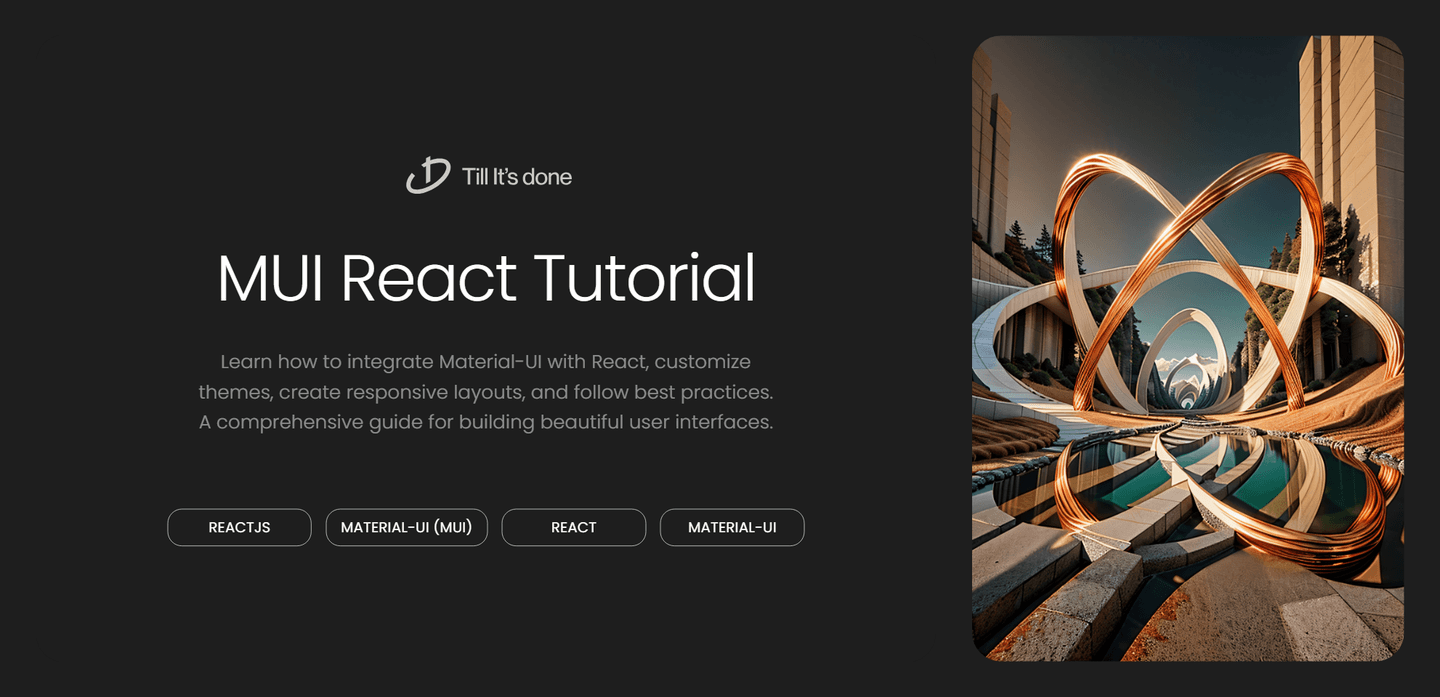The width and height of the screenshot is (1440, 697).
Task: Click the Till It's done logo icon
Action: click(428, 176)
